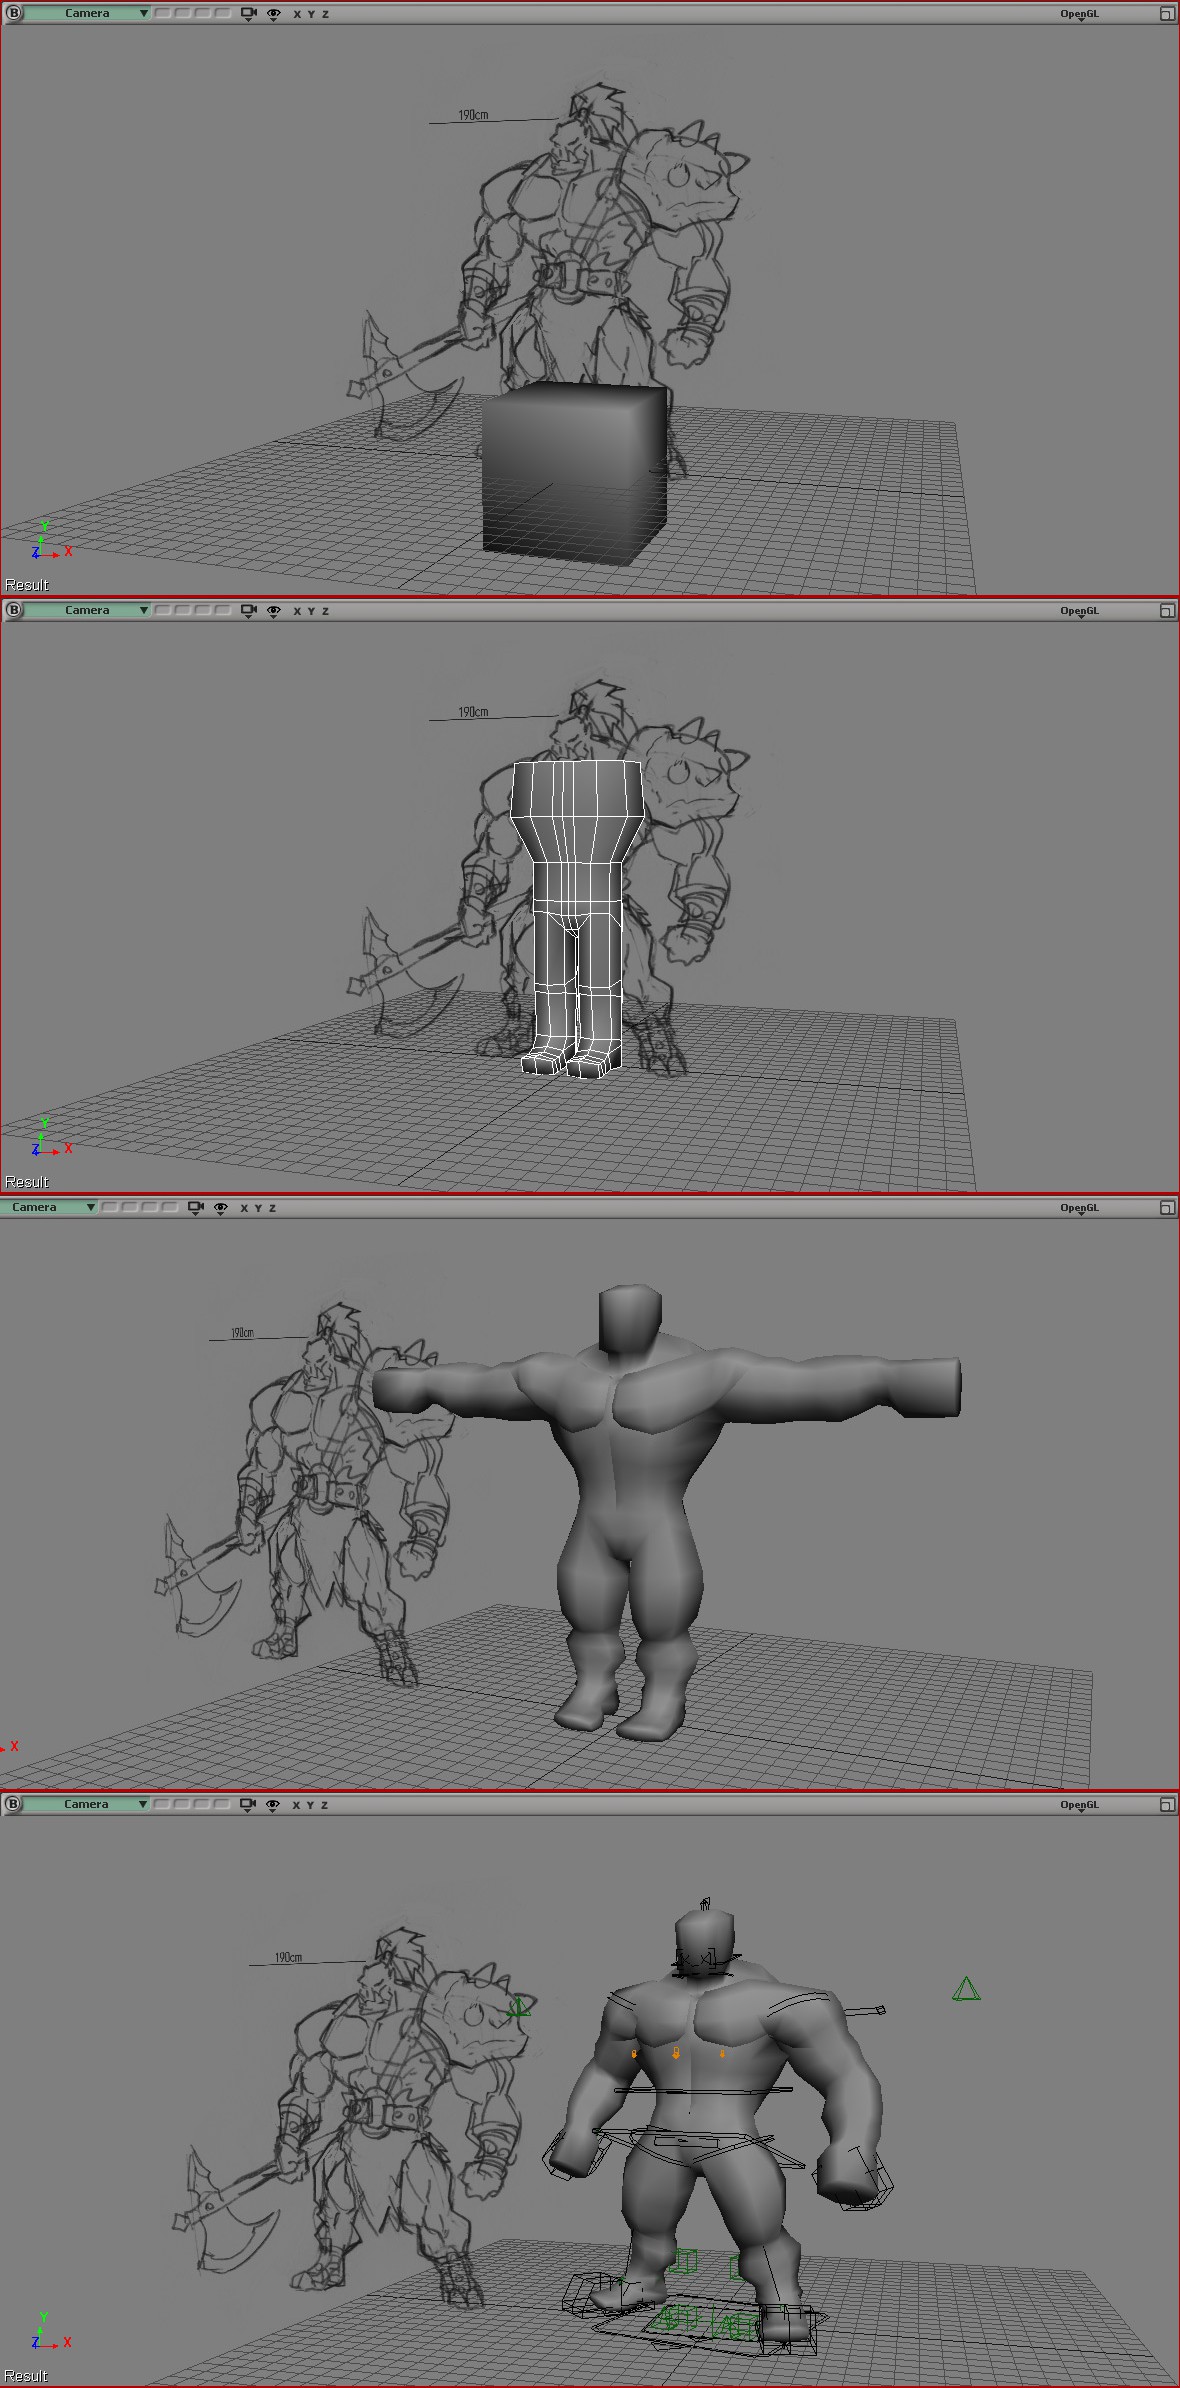
Task: Toggle the Y axis view in the cube viewport
Action: pos(311,14)
